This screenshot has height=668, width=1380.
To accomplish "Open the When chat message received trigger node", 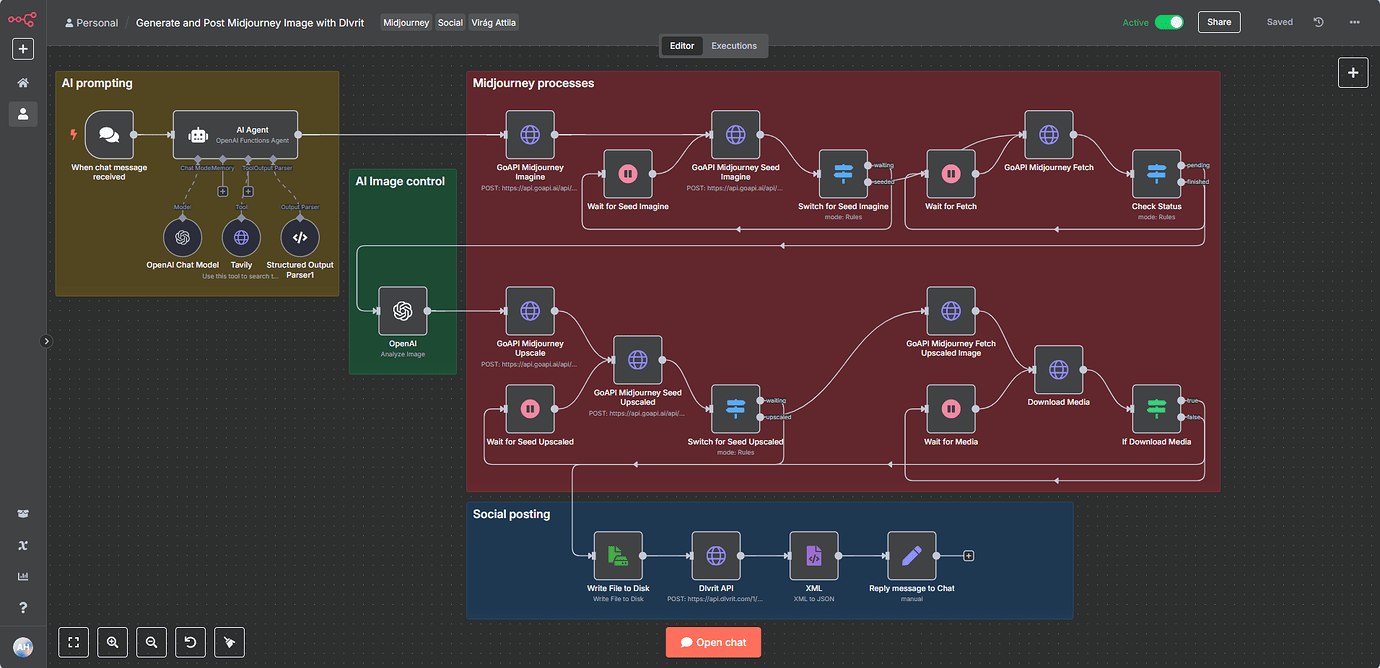I will point(109,135).
